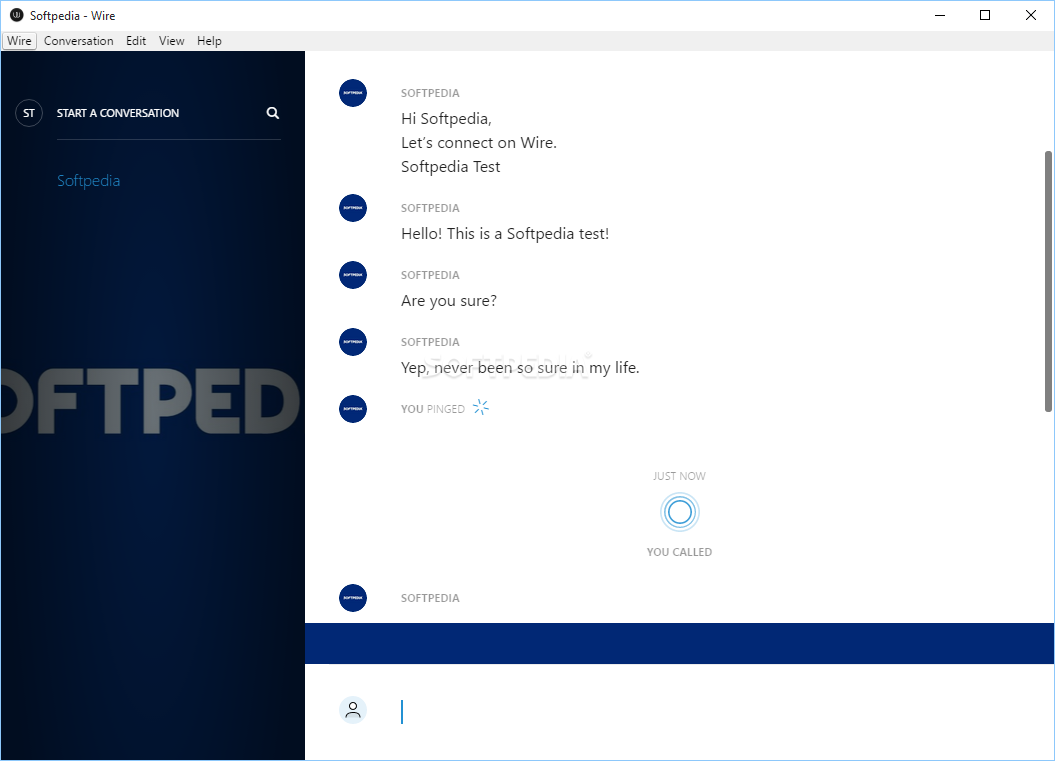Click avatar beside 'You pinged' entry
Viewport: 1055px width, 761px height.
(353, 409)
